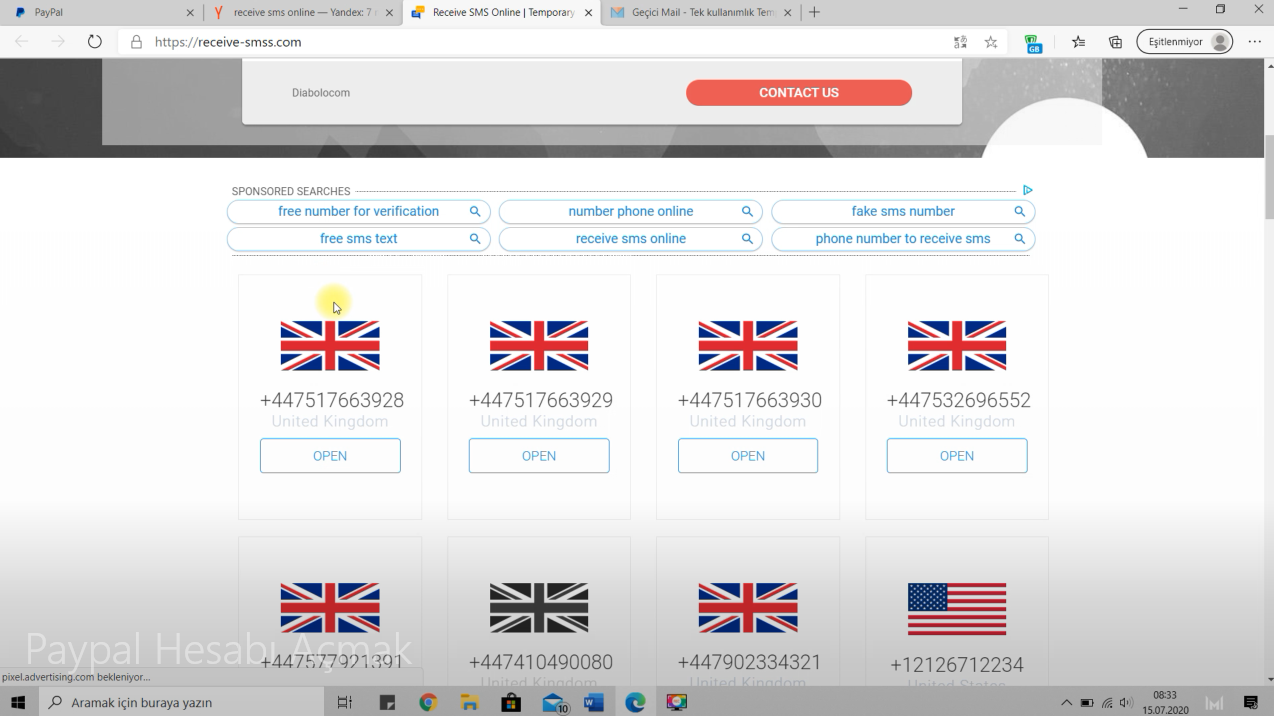The width and height of the screenshot is (1274, 716).
Task: Search 'receive sms online' suggestion
Action: point(631,239)
